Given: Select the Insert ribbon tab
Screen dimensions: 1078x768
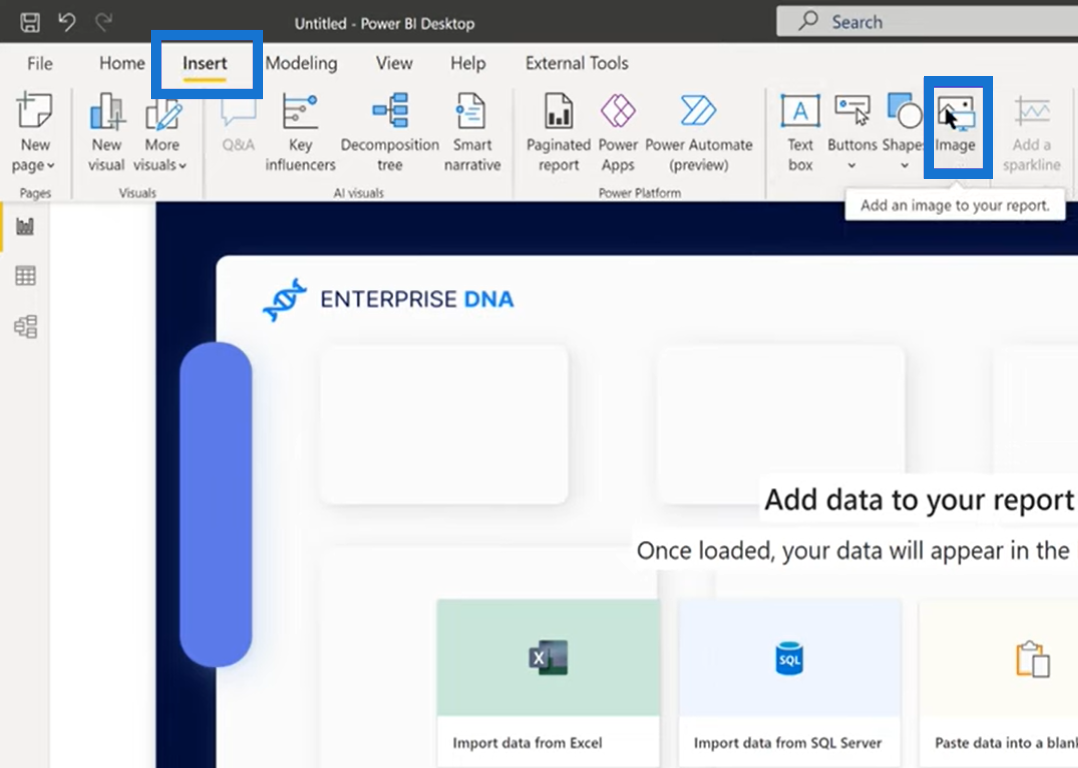Looking at the screenshot, I should [205, 63].
